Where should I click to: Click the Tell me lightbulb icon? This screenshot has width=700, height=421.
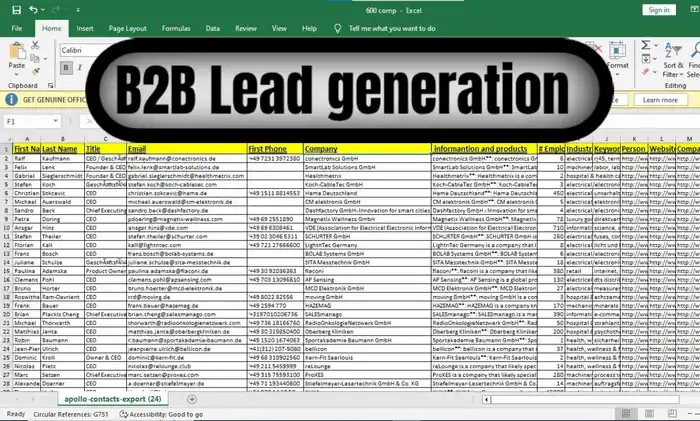[338, 29]
